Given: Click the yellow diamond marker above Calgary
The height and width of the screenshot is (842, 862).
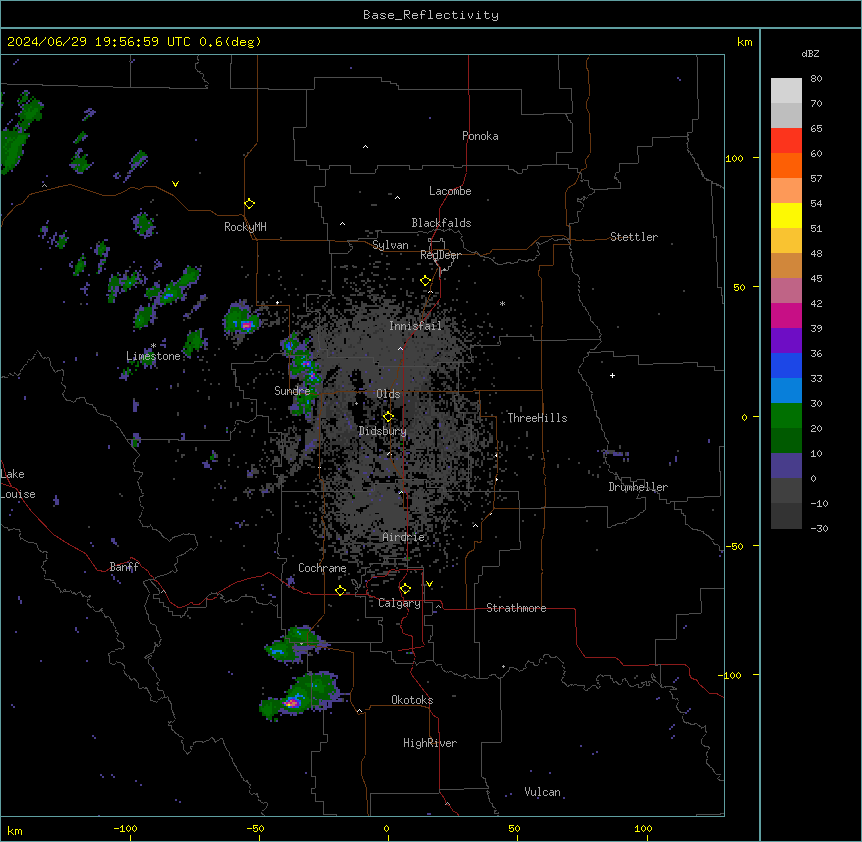Looking at the screenshot, I should point(405,589).
